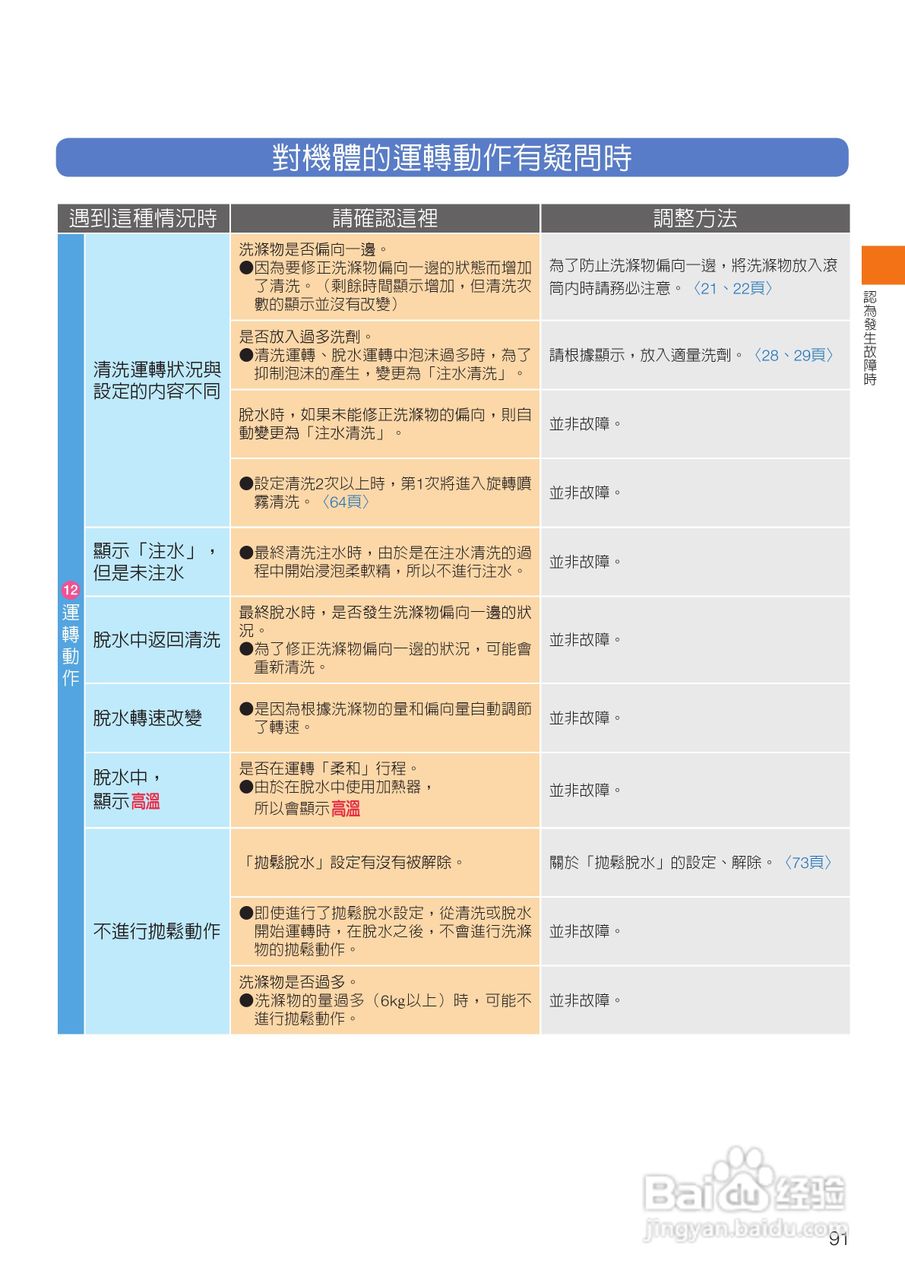Click the text 洗滌物是否偏向一邊。
Screen dimensions: 905x1280
(313, 249)
